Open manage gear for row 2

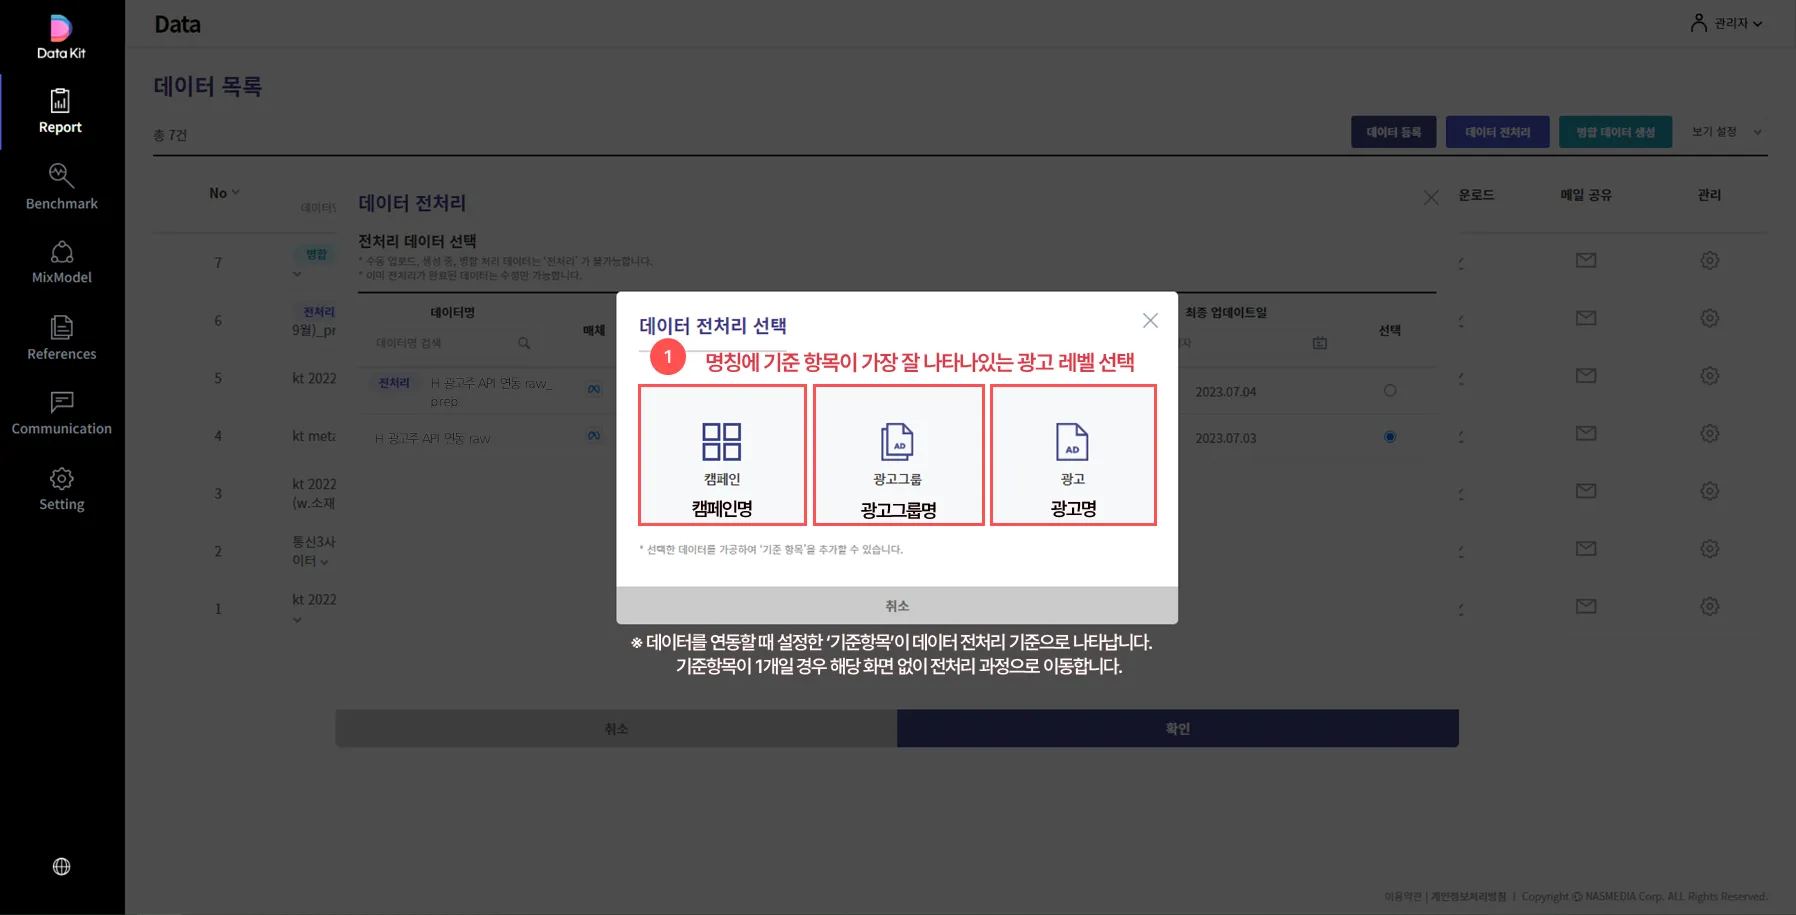click(x=1710, y=549)
